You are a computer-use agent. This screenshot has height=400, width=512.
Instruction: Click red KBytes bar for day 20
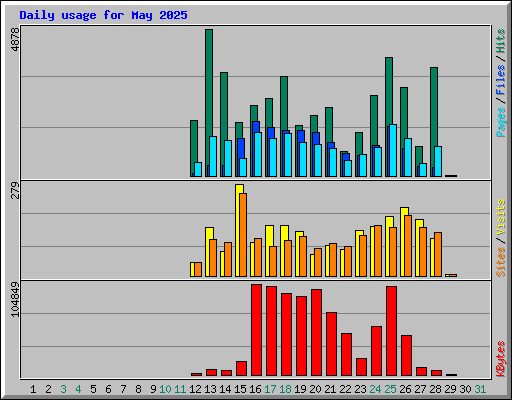click(316, 332)
